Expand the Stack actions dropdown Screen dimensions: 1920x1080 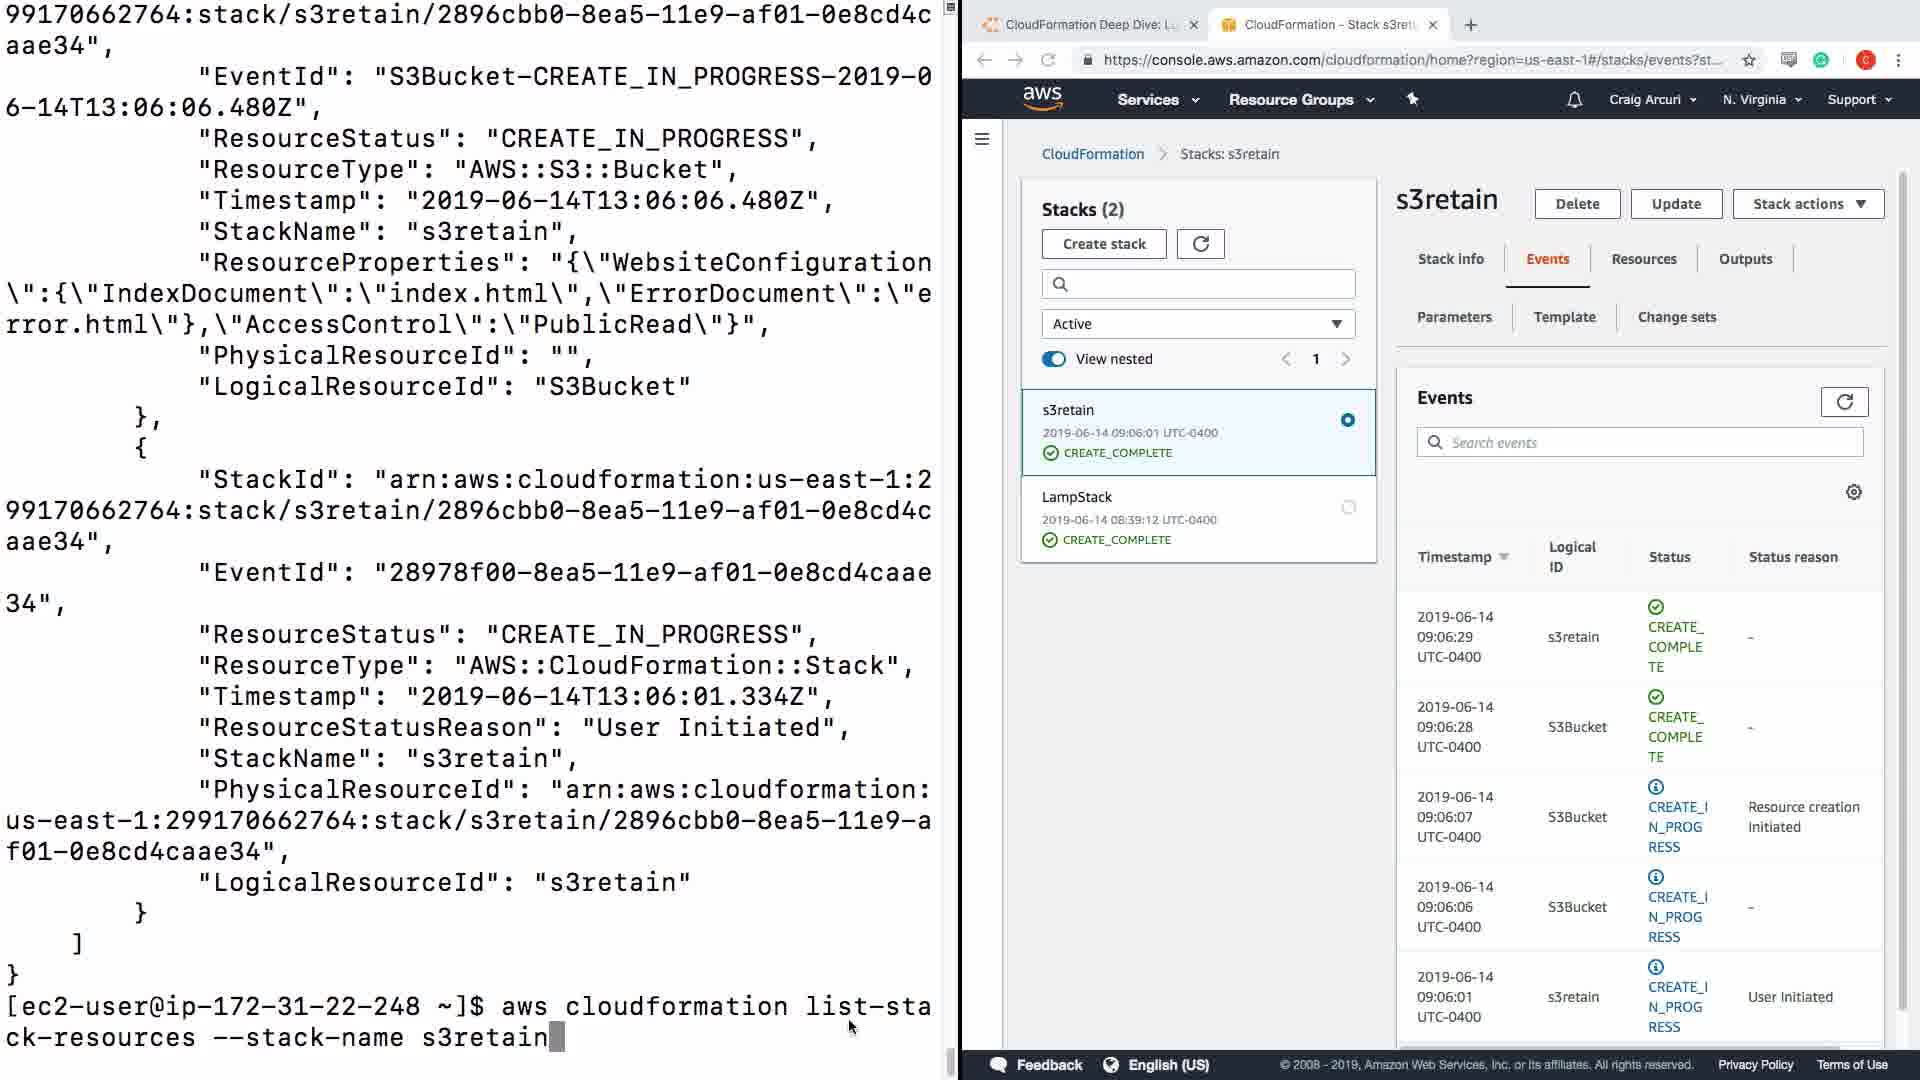pos(1808,204)
